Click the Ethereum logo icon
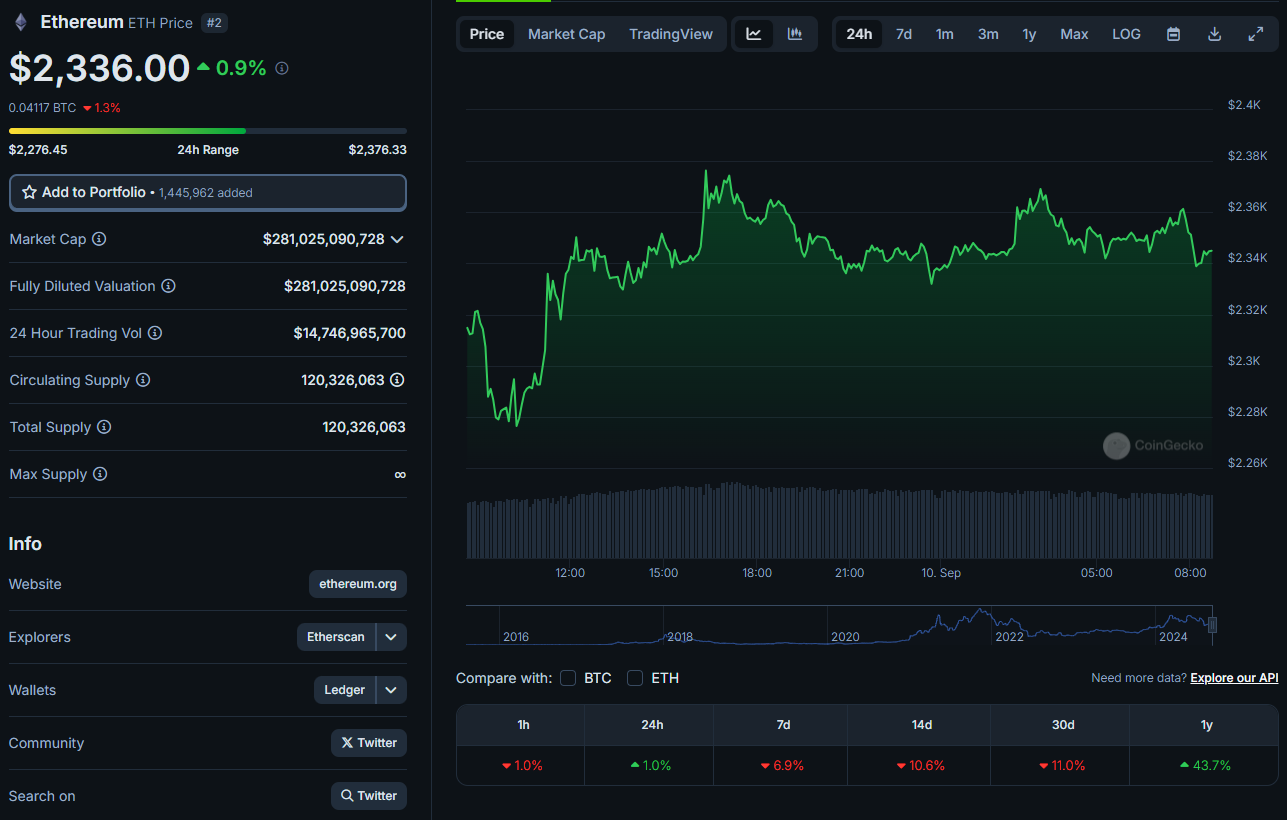1287x820 pixels. 20,21
